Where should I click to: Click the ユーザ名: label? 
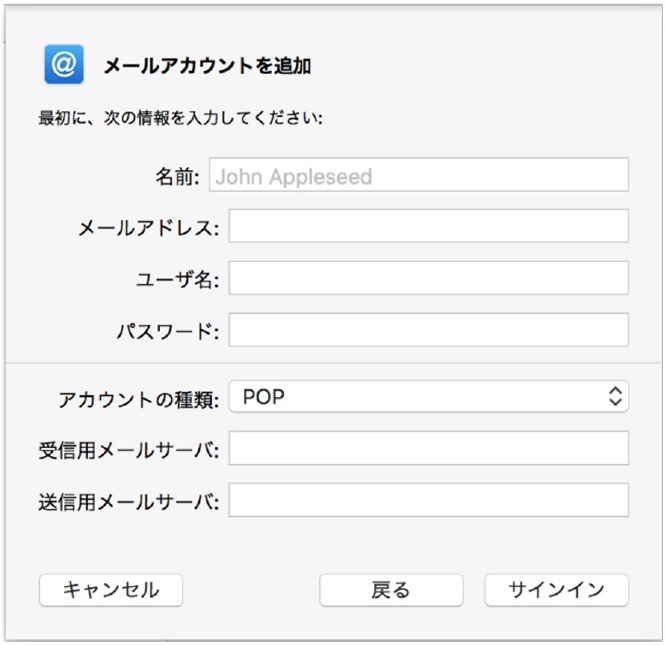178,280
